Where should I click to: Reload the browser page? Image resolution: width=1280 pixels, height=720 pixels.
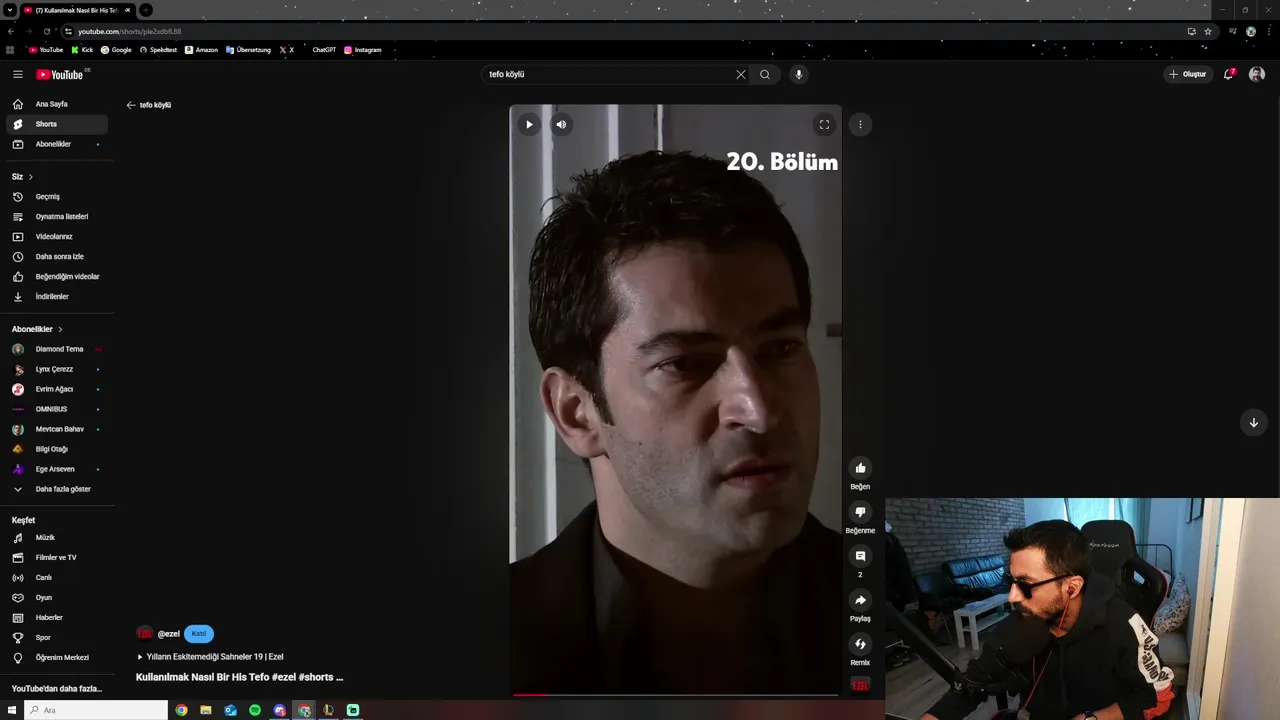point(46,31)
